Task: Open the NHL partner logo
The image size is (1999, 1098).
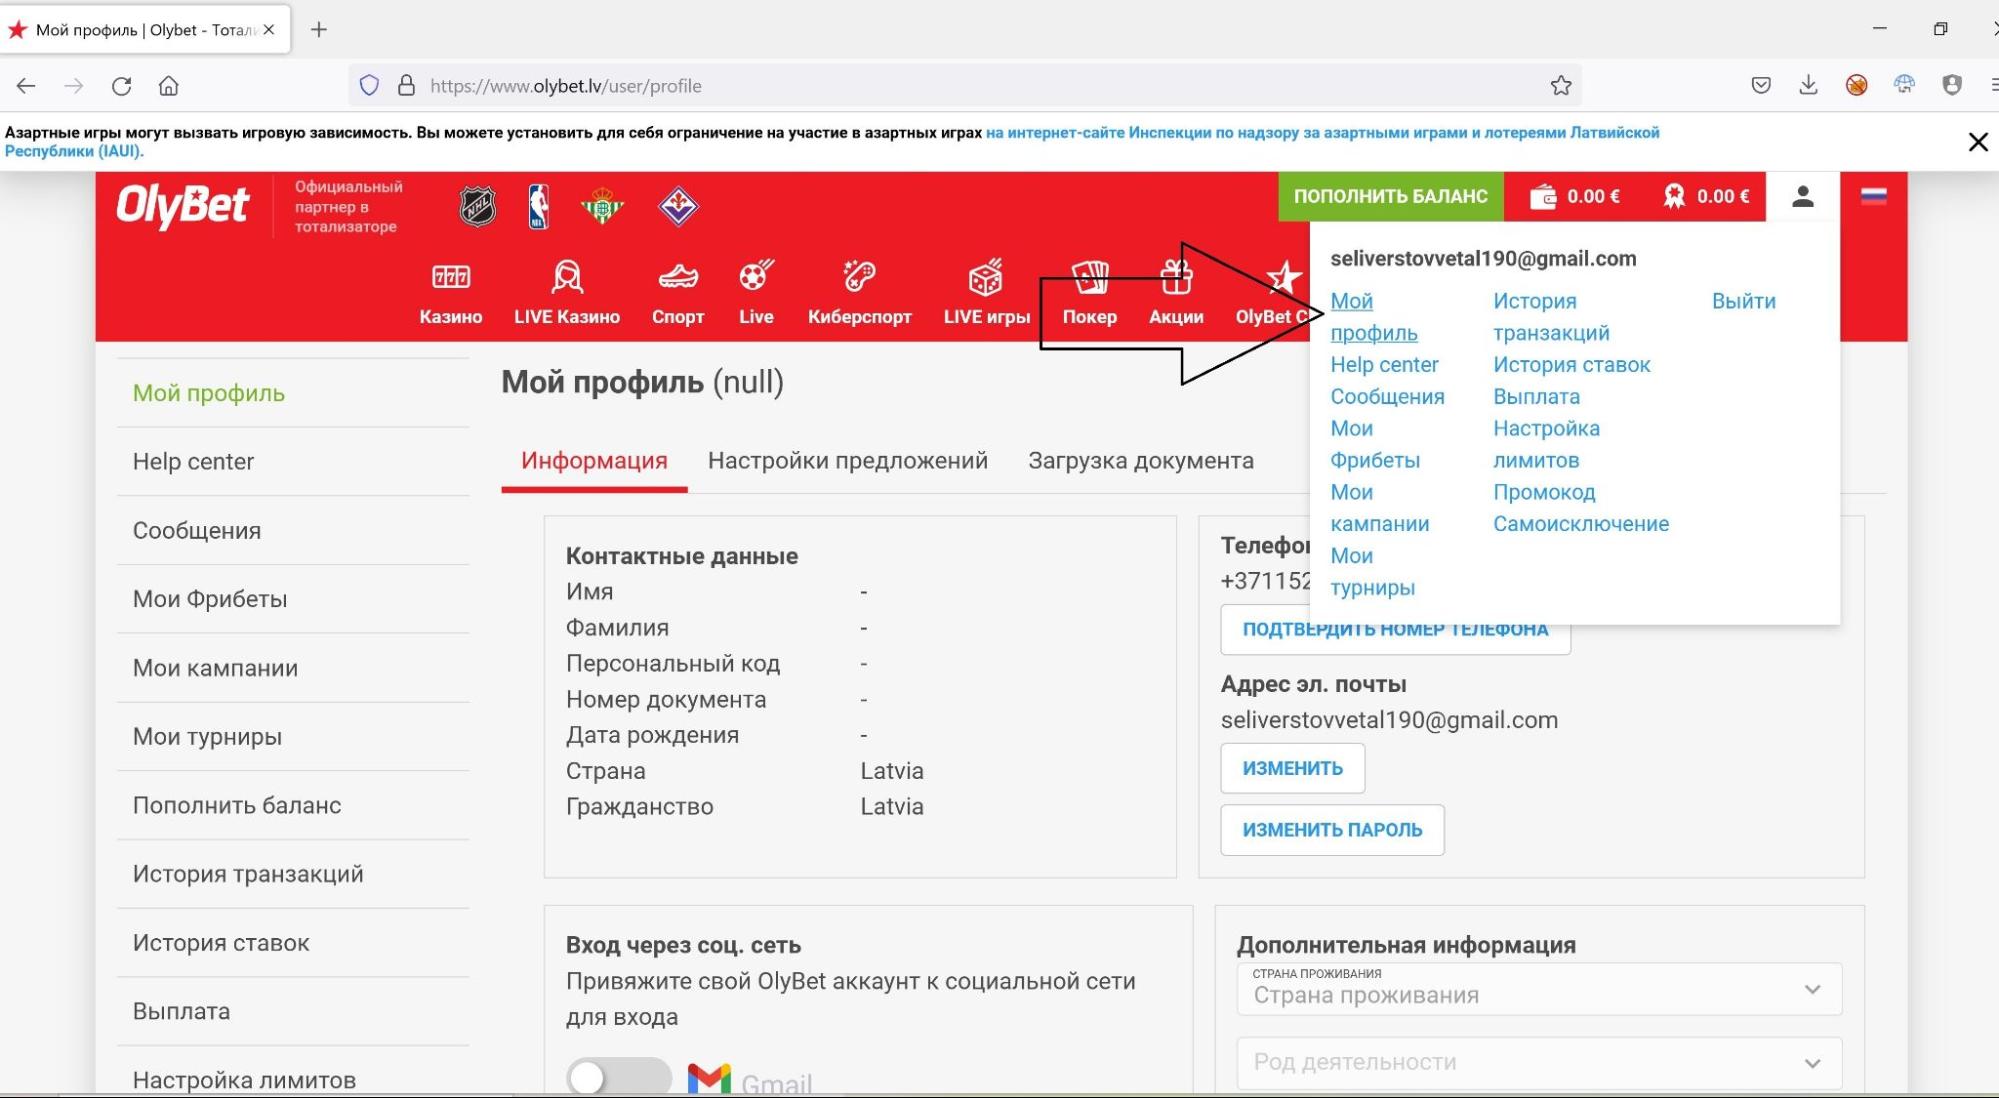Action: click(x=478, y=206)
